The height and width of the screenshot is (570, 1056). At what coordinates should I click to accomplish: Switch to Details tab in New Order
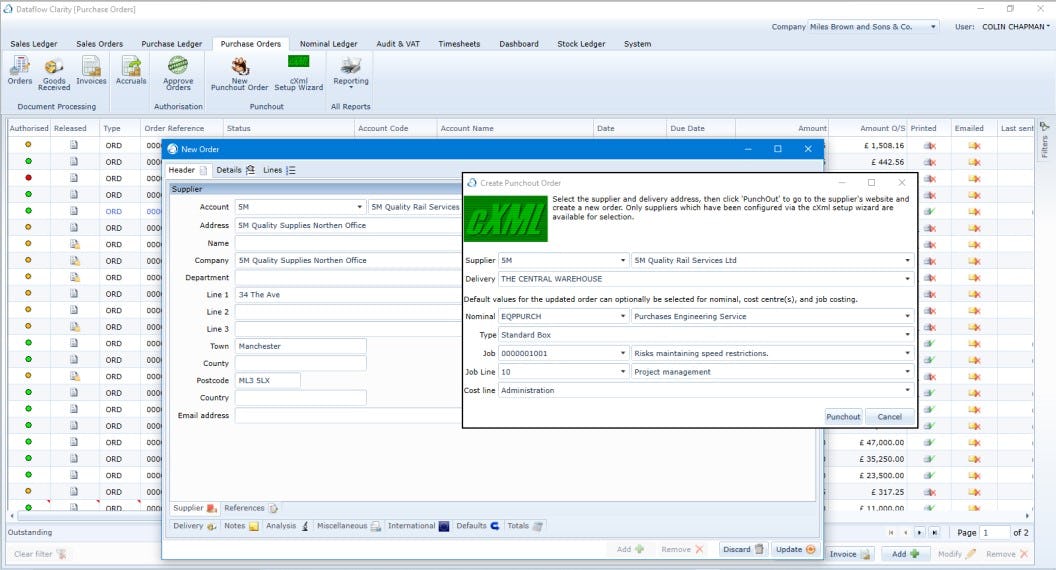(235, 170)
